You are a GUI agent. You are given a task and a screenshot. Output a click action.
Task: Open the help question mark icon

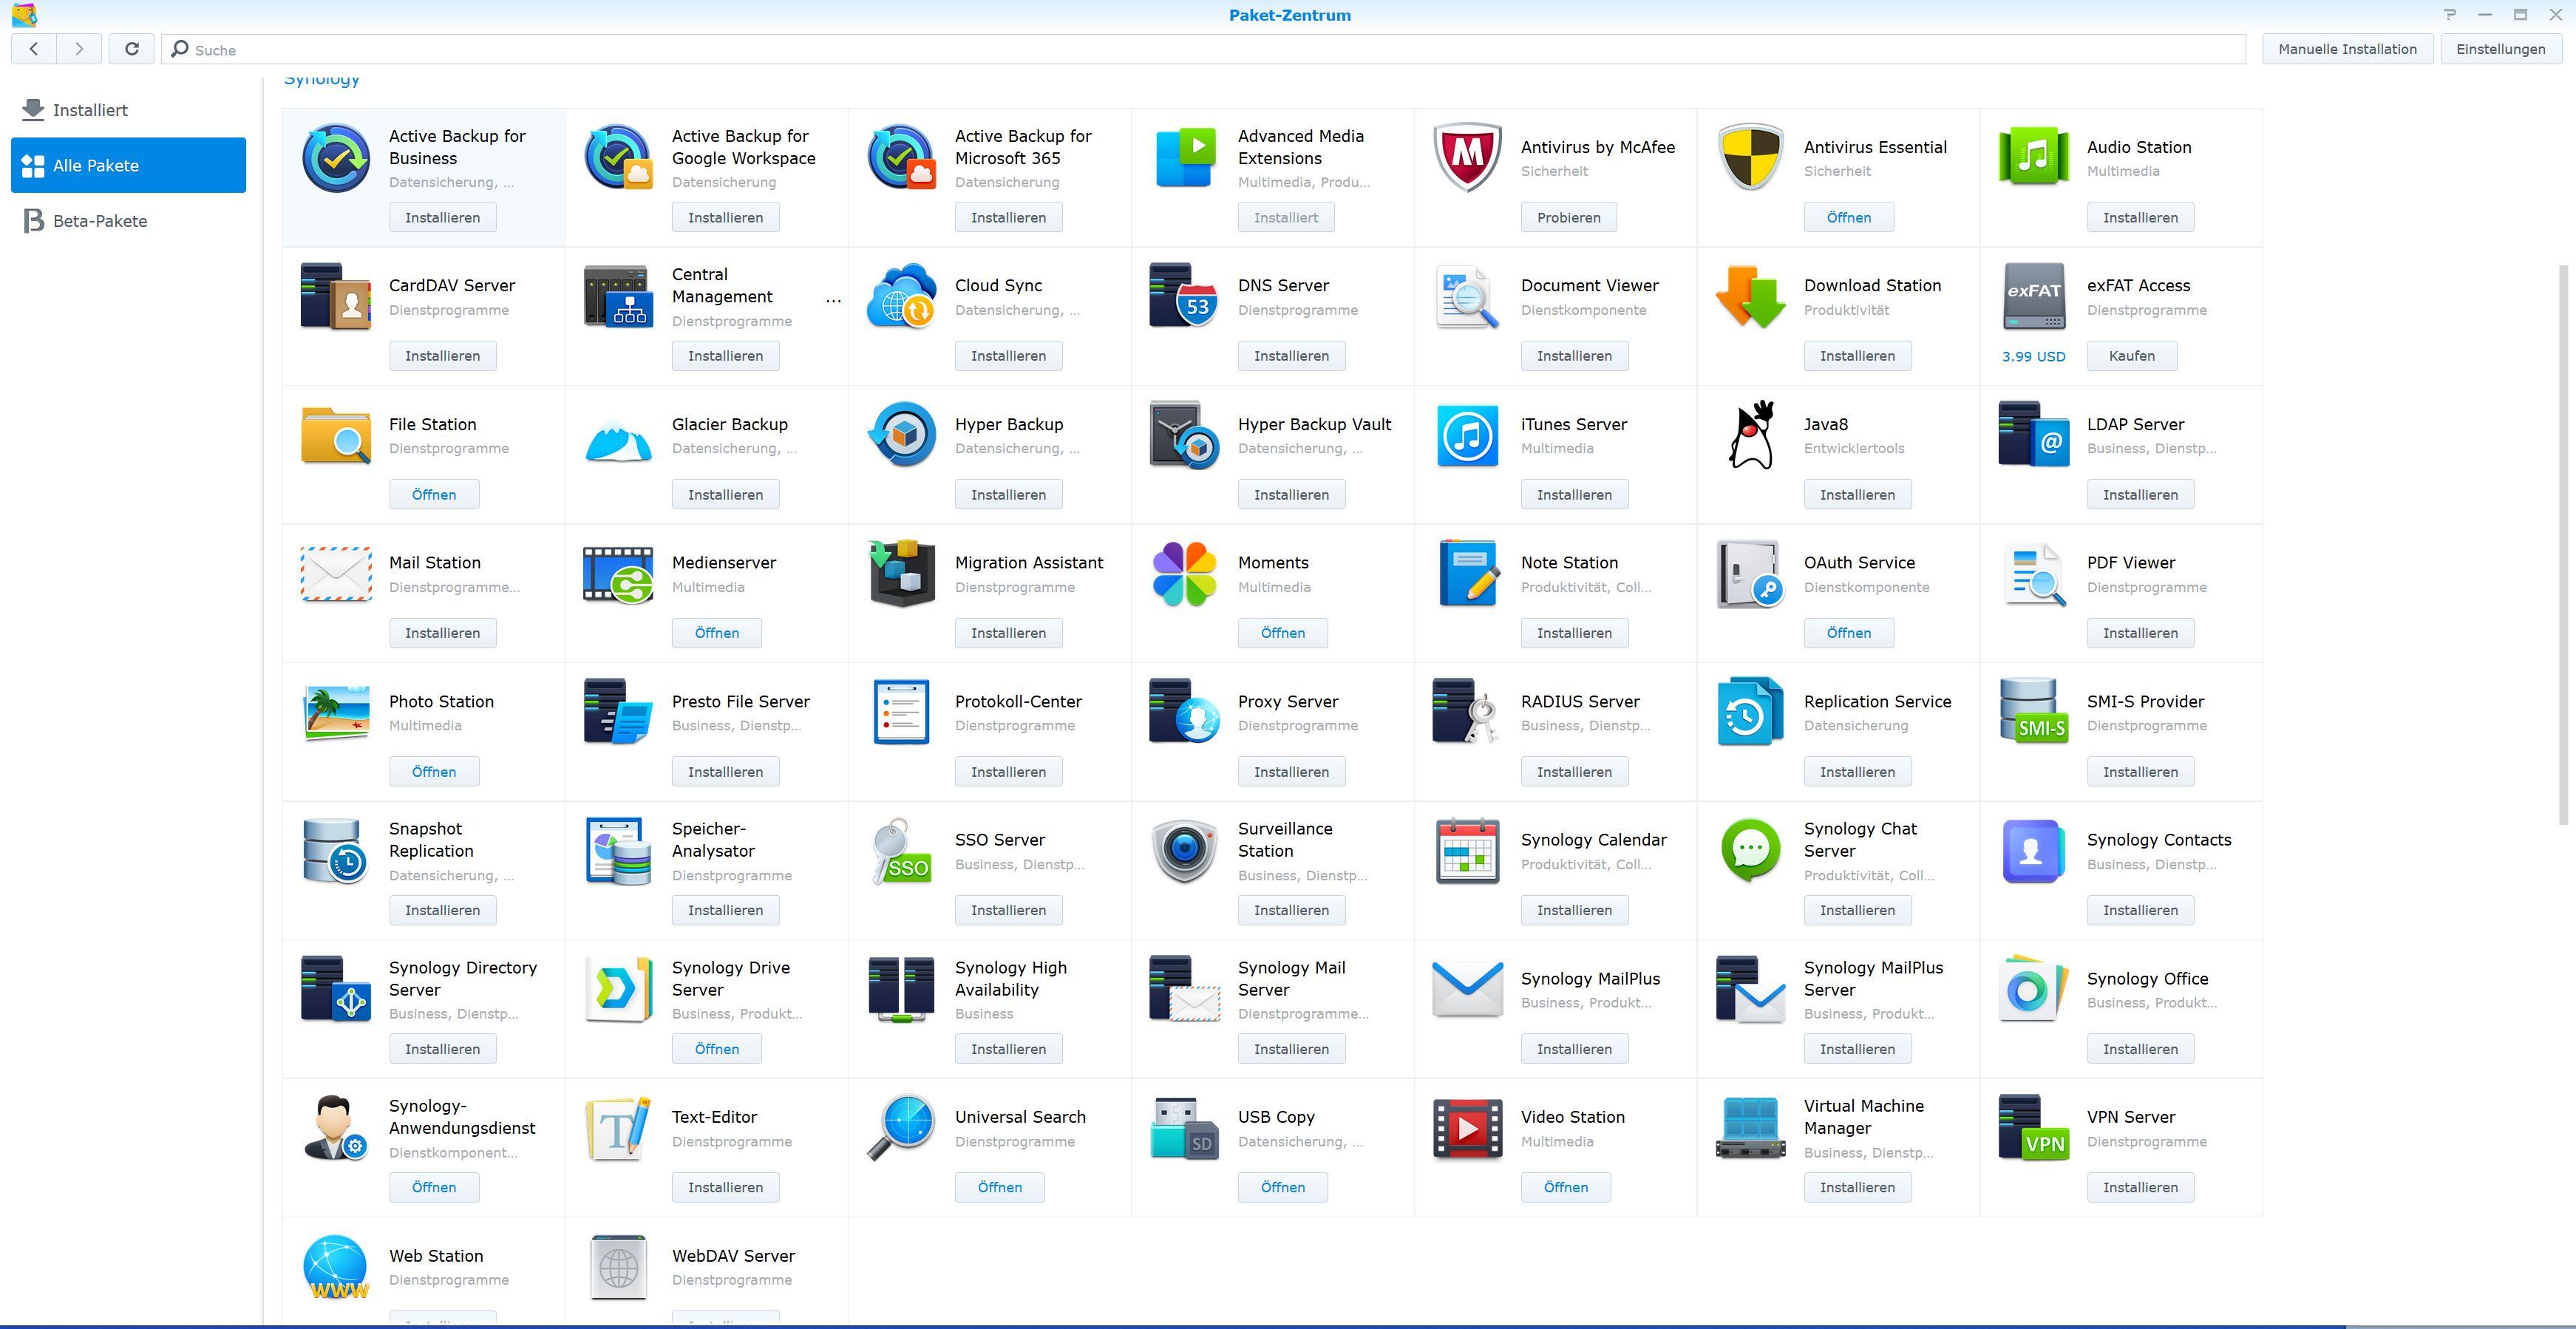(x=2449, y=15)
